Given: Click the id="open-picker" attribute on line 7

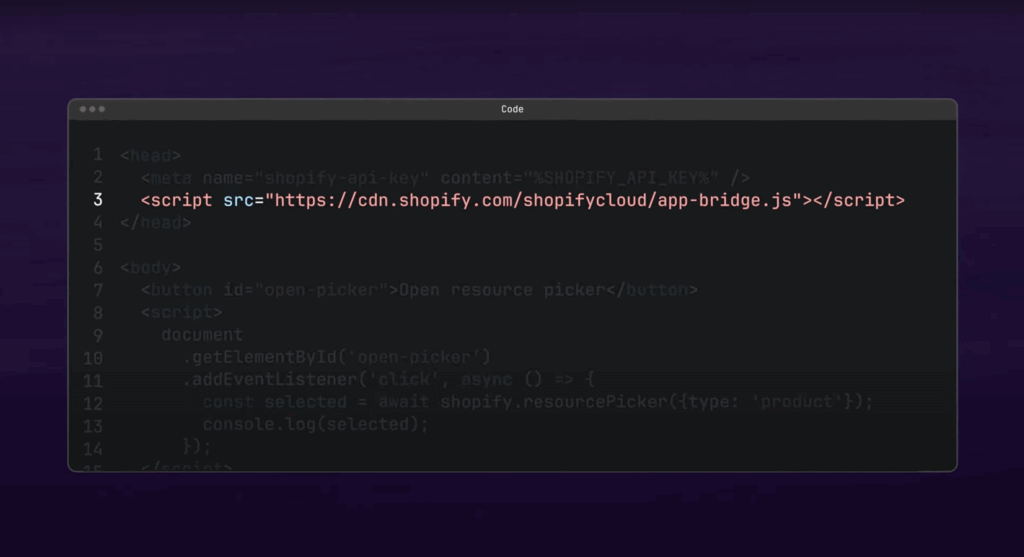Looking at the screenshot, I should (306, 290).
